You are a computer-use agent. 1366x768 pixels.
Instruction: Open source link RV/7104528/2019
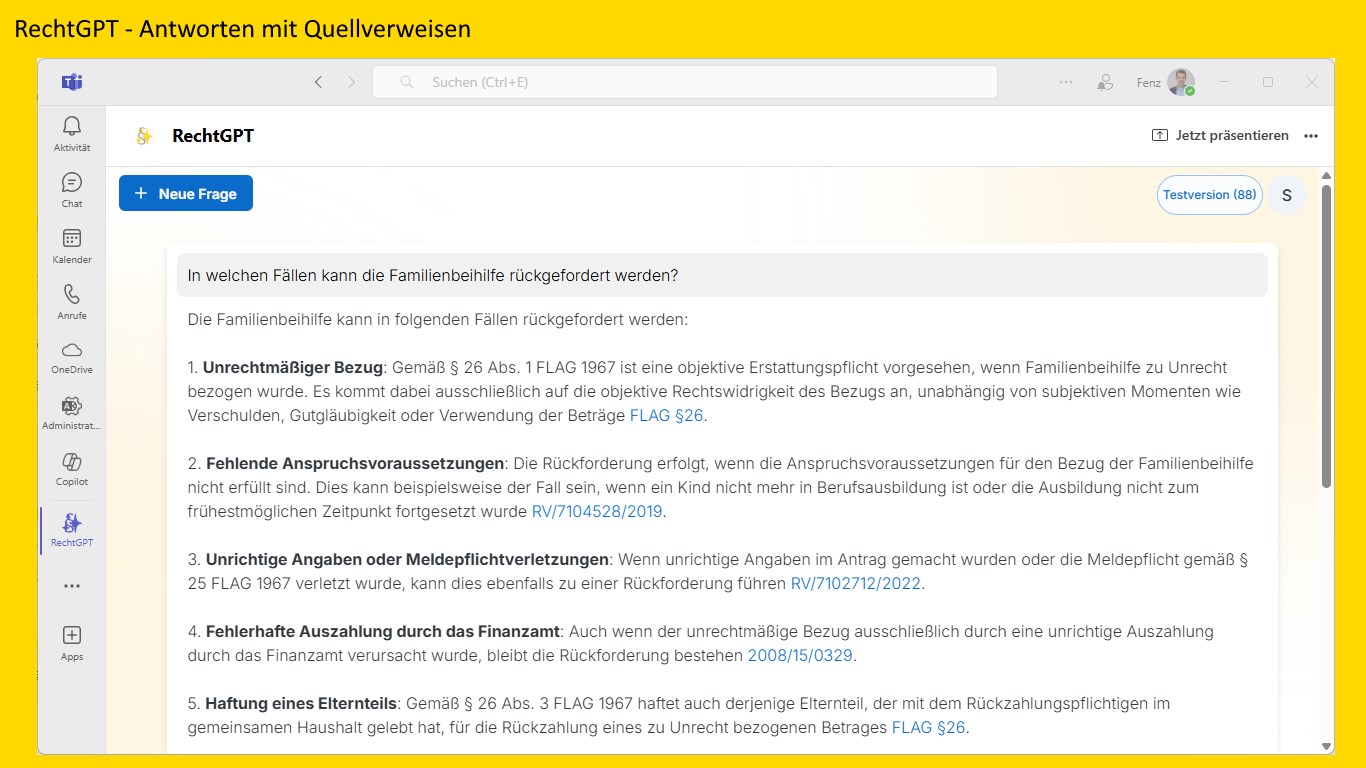tap(597, 511)
